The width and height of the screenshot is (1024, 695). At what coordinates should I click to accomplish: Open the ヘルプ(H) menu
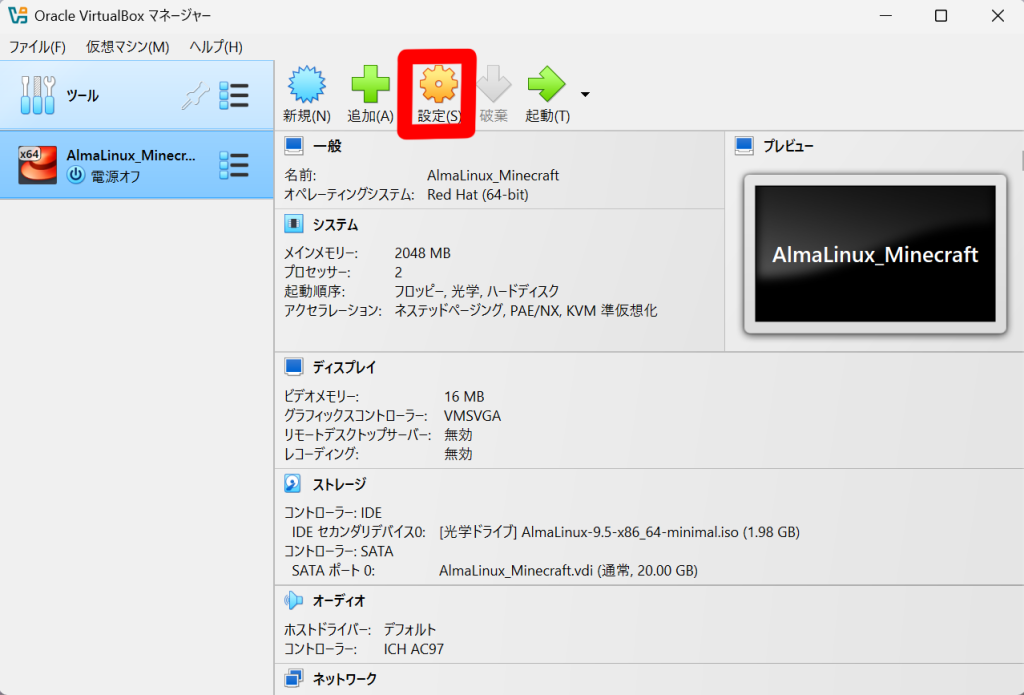point(216,47)
